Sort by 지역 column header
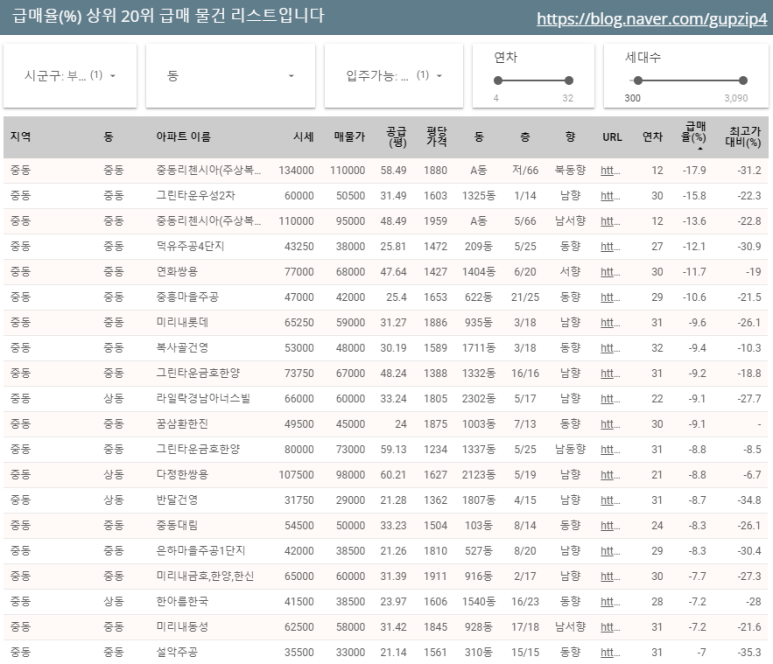773x664 pixels. (21, 137)
